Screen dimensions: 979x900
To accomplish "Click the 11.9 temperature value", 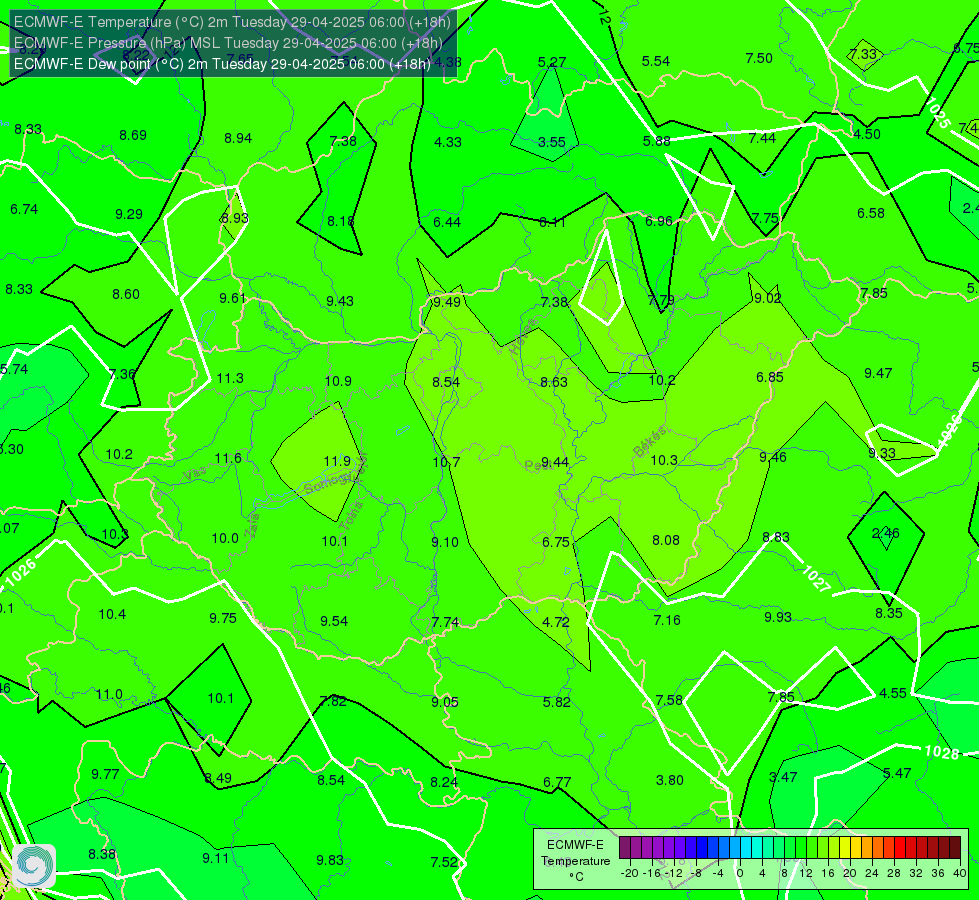I will 337,461.
